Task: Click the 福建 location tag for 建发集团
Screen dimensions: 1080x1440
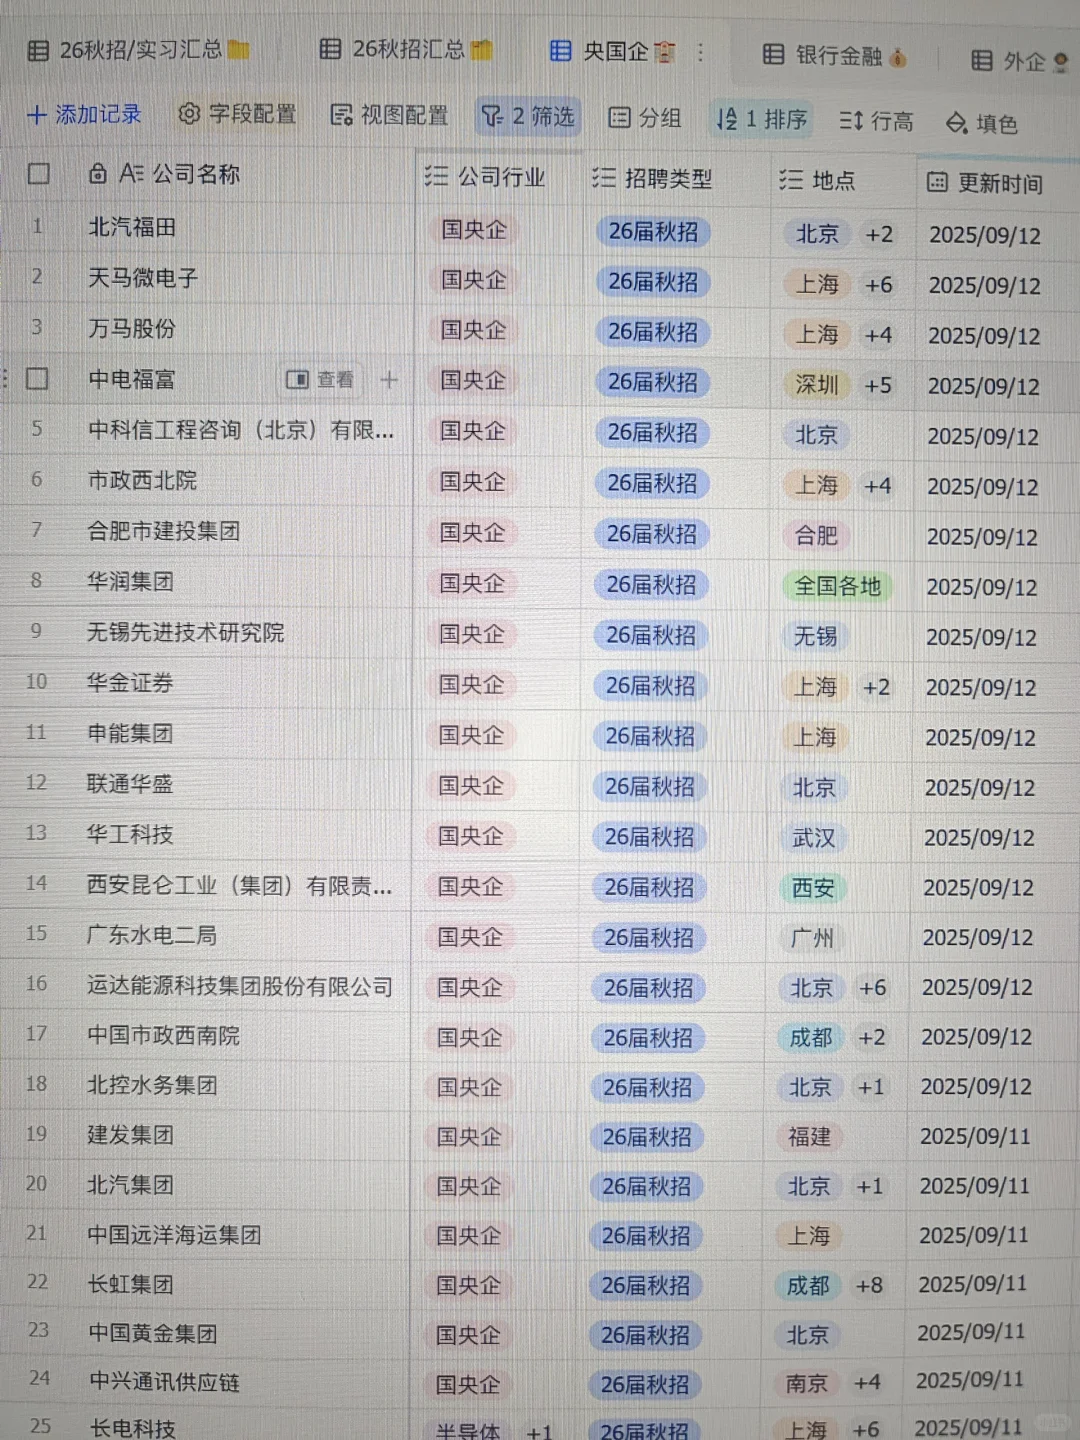Action: [809, 1136]
